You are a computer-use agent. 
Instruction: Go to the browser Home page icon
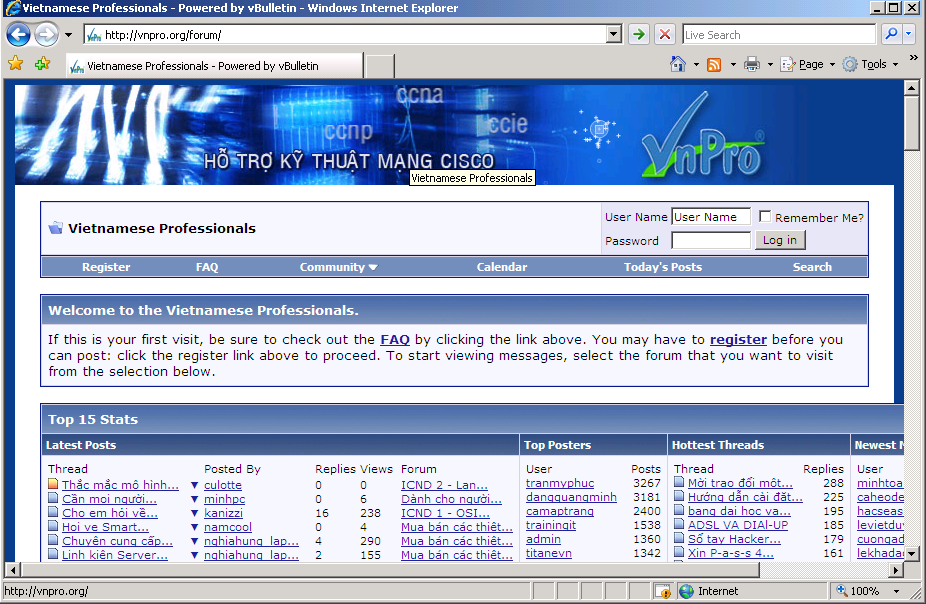(678, 64)
